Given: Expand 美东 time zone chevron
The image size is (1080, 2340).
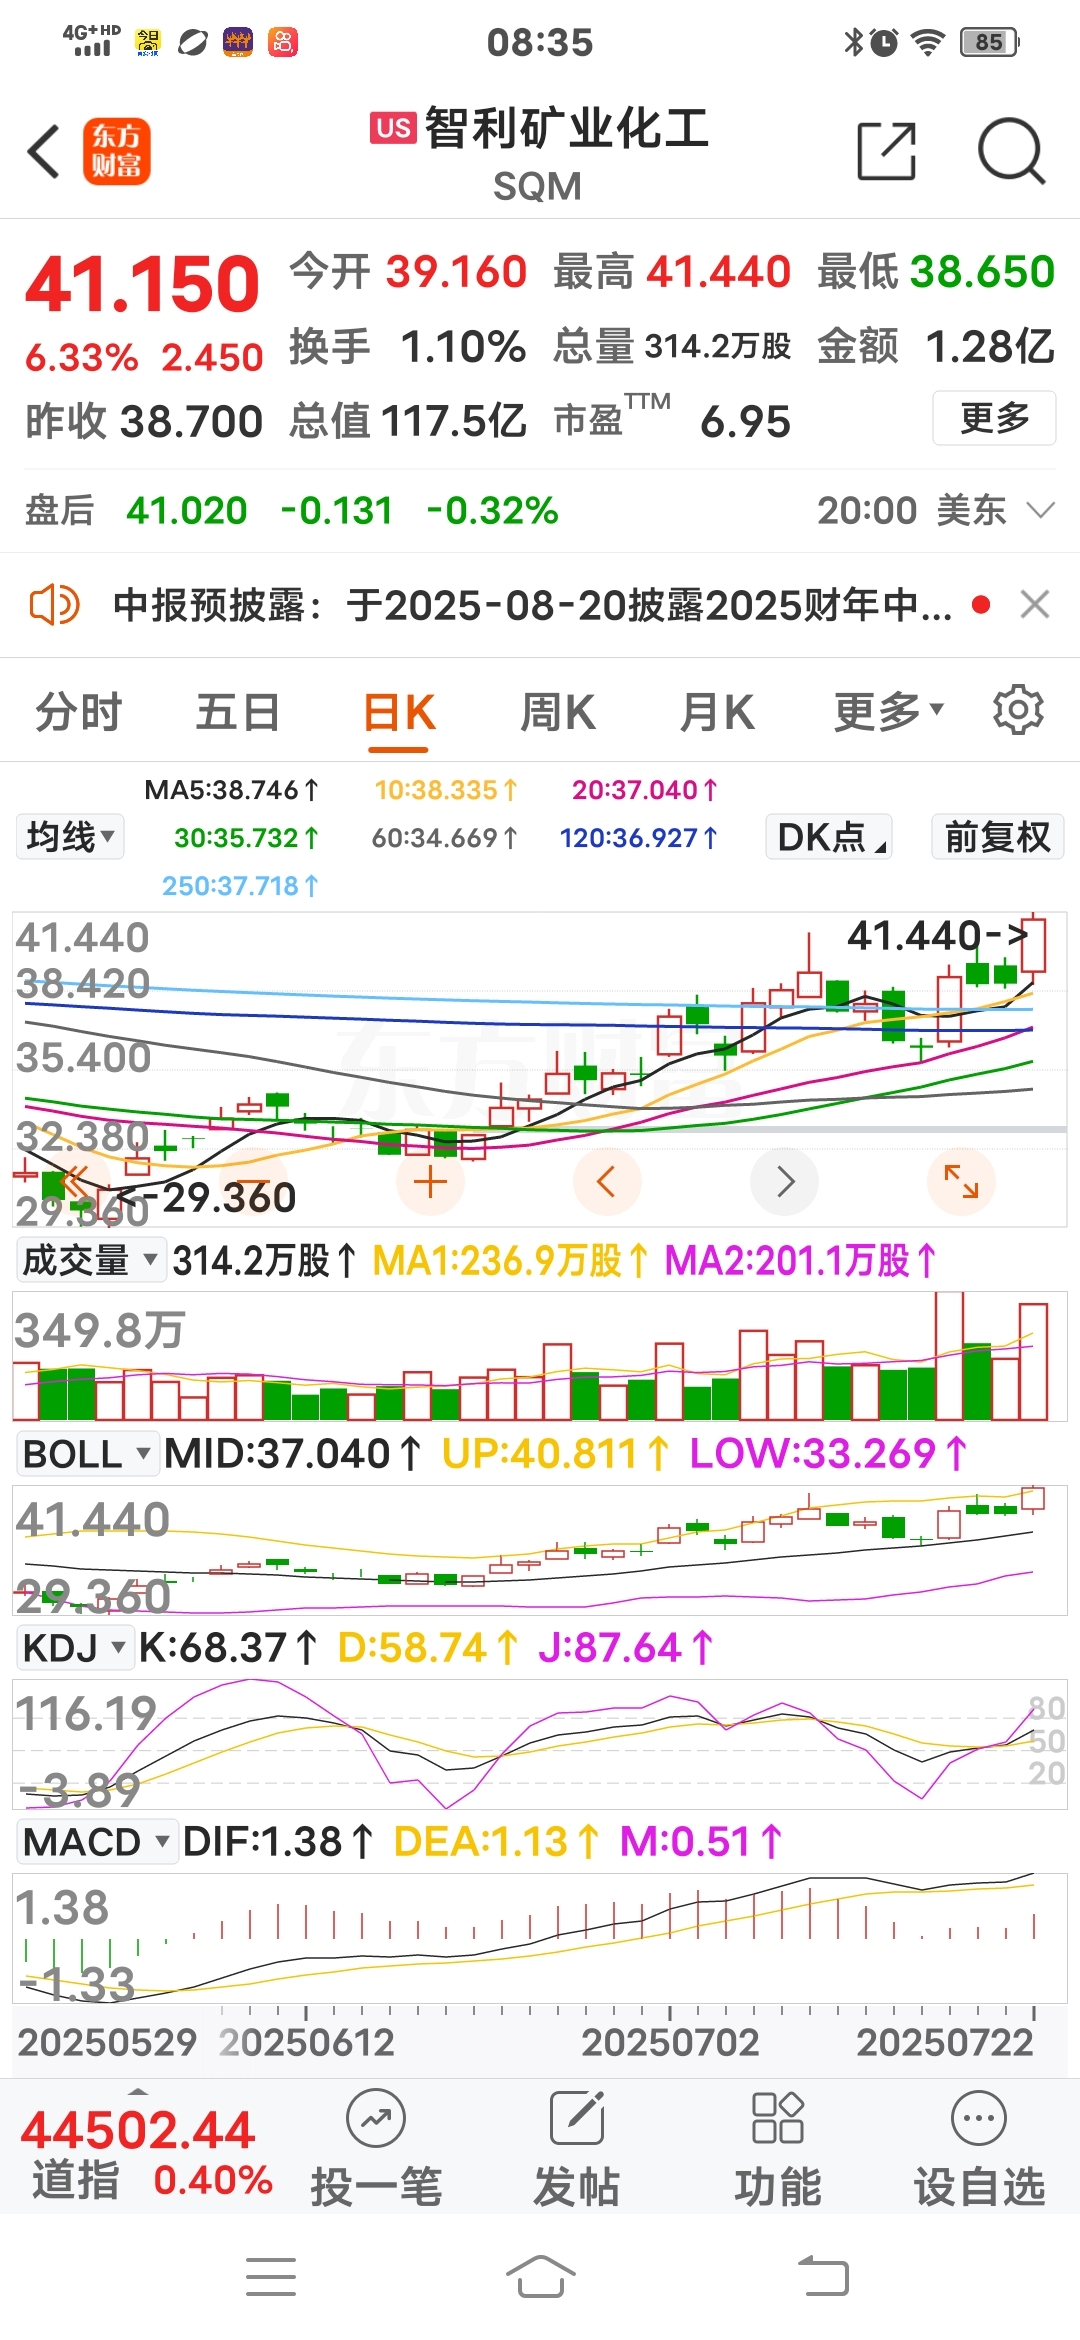Looking at the screenshot, I should click(x=1041, y=511).
